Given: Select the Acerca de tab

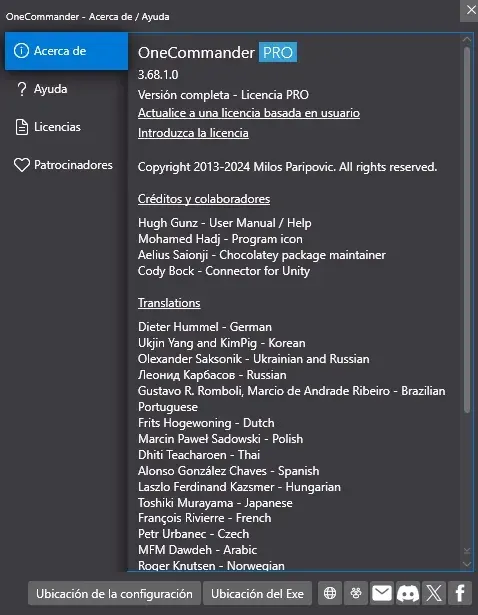Looking at the screenshot, I should (x=66, y=51).
